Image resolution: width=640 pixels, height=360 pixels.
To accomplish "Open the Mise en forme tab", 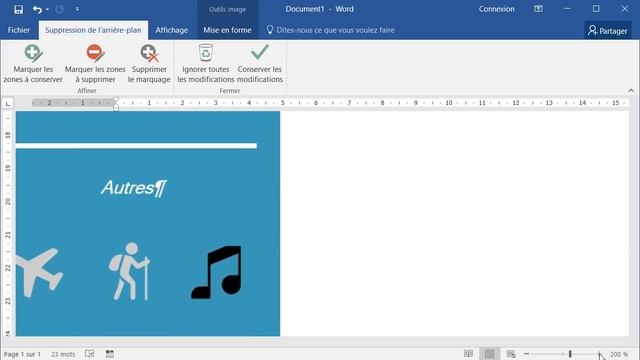I will [227, 30].
